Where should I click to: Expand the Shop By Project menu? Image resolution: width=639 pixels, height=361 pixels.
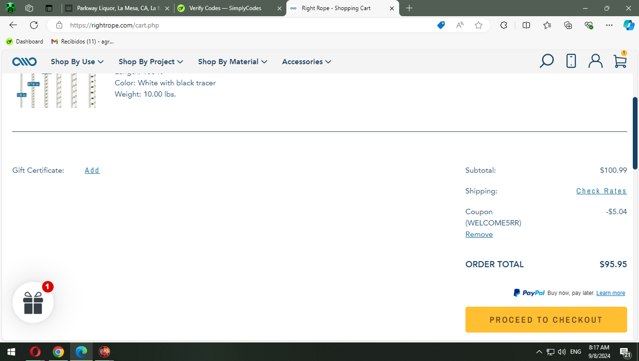tap(150, 62)
